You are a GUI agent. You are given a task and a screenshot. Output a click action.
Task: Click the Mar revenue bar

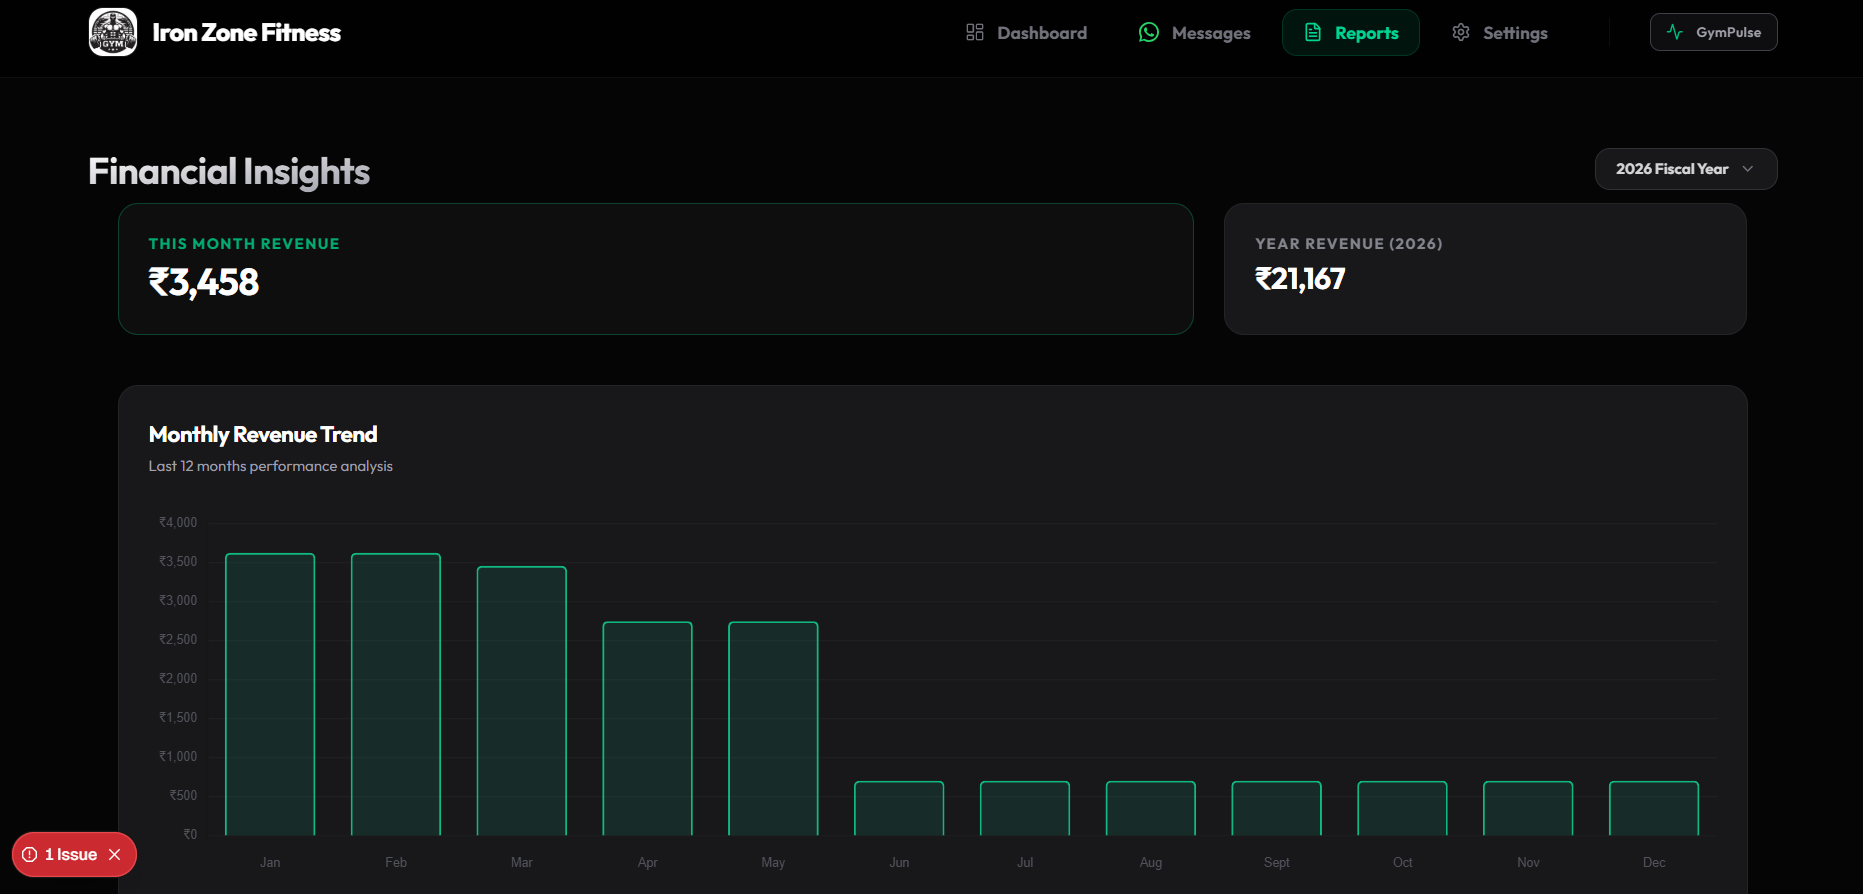[x=522, y=701]
